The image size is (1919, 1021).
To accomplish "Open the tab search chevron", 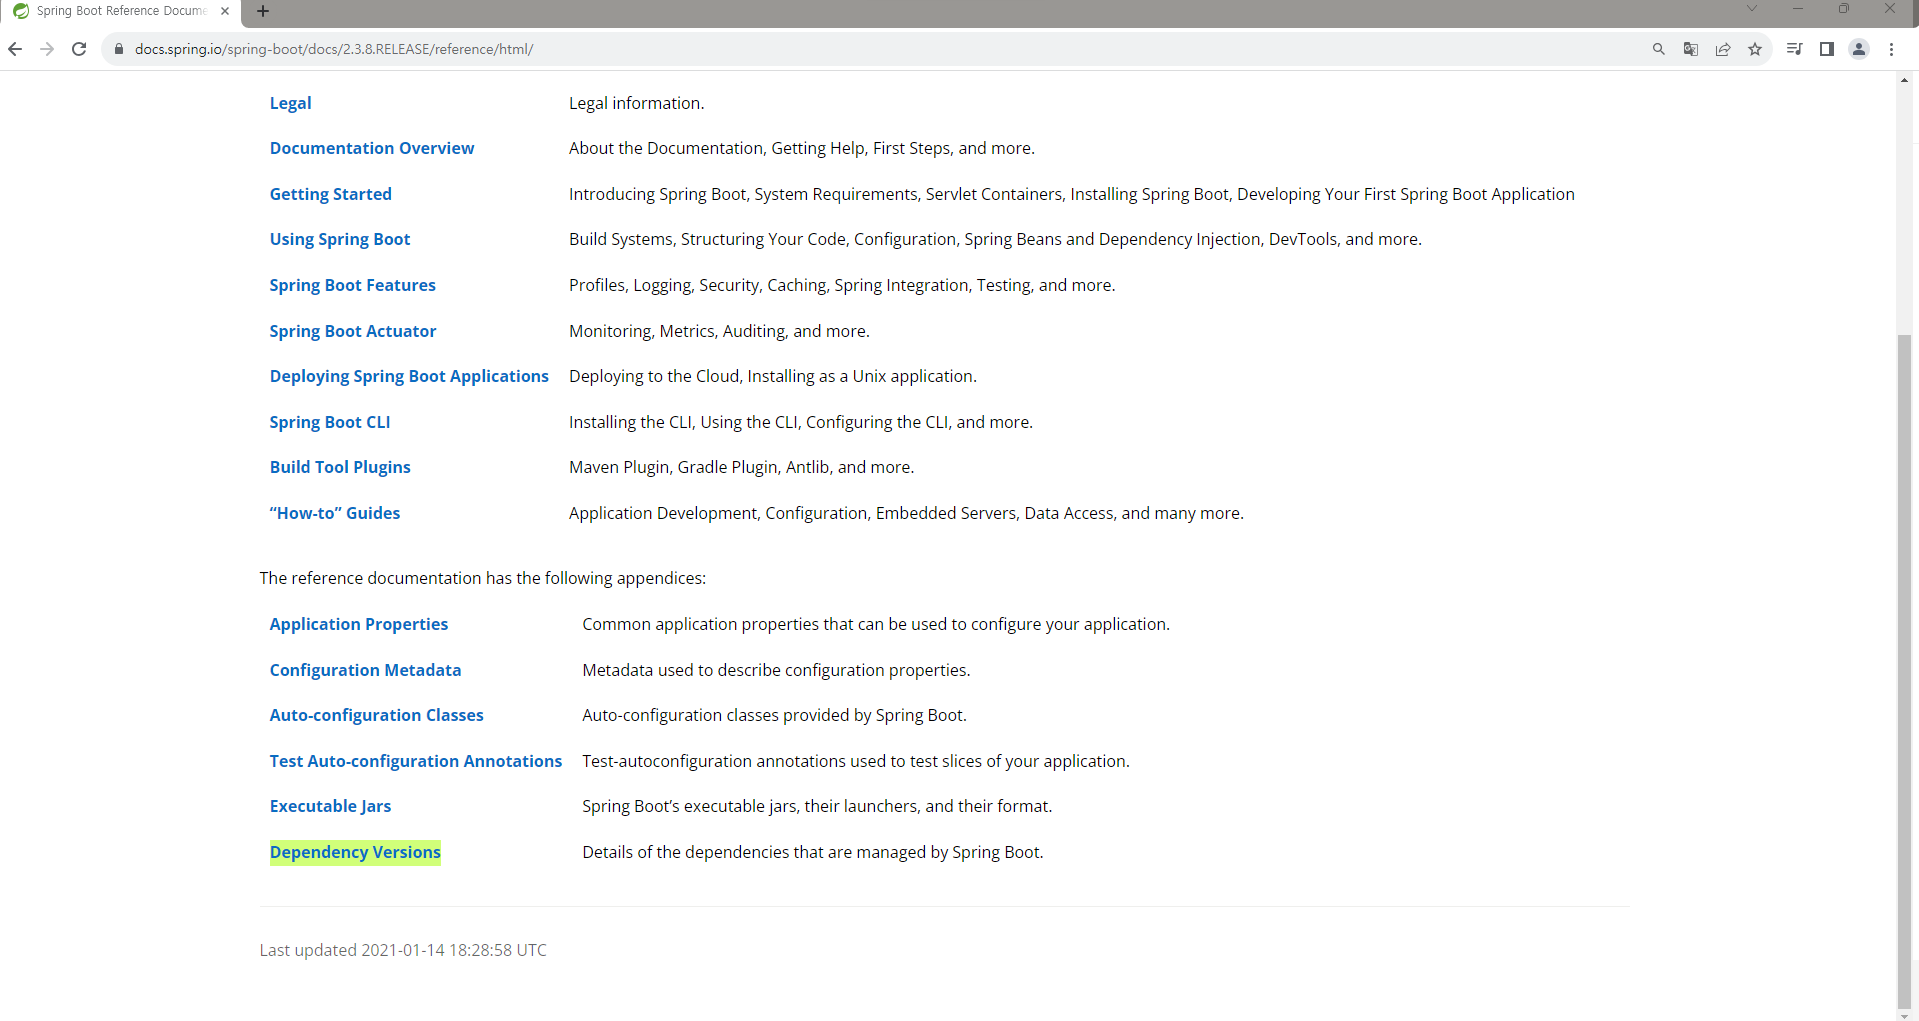I will (1751, 9).
